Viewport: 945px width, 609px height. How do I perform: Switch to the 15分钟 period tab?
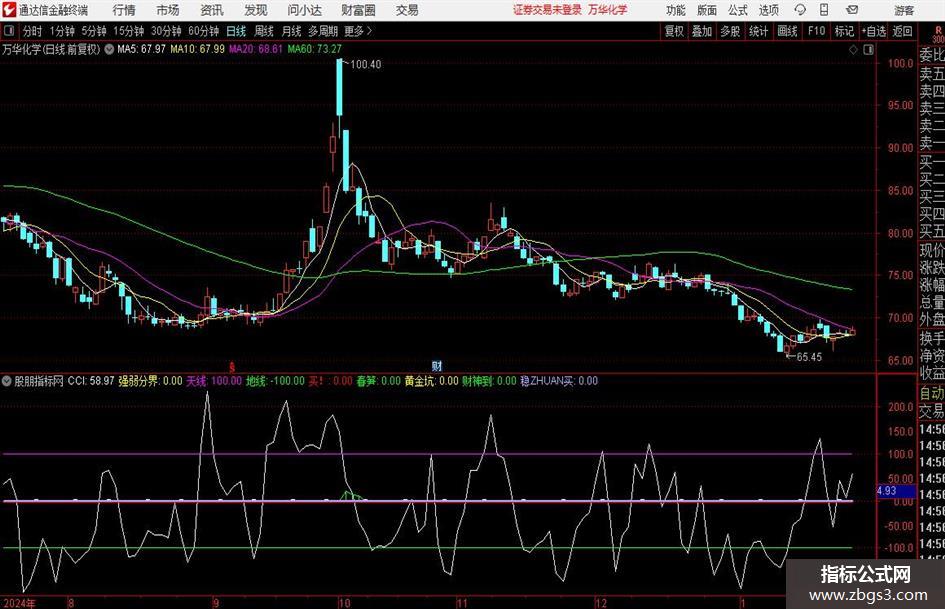(128, 31)
